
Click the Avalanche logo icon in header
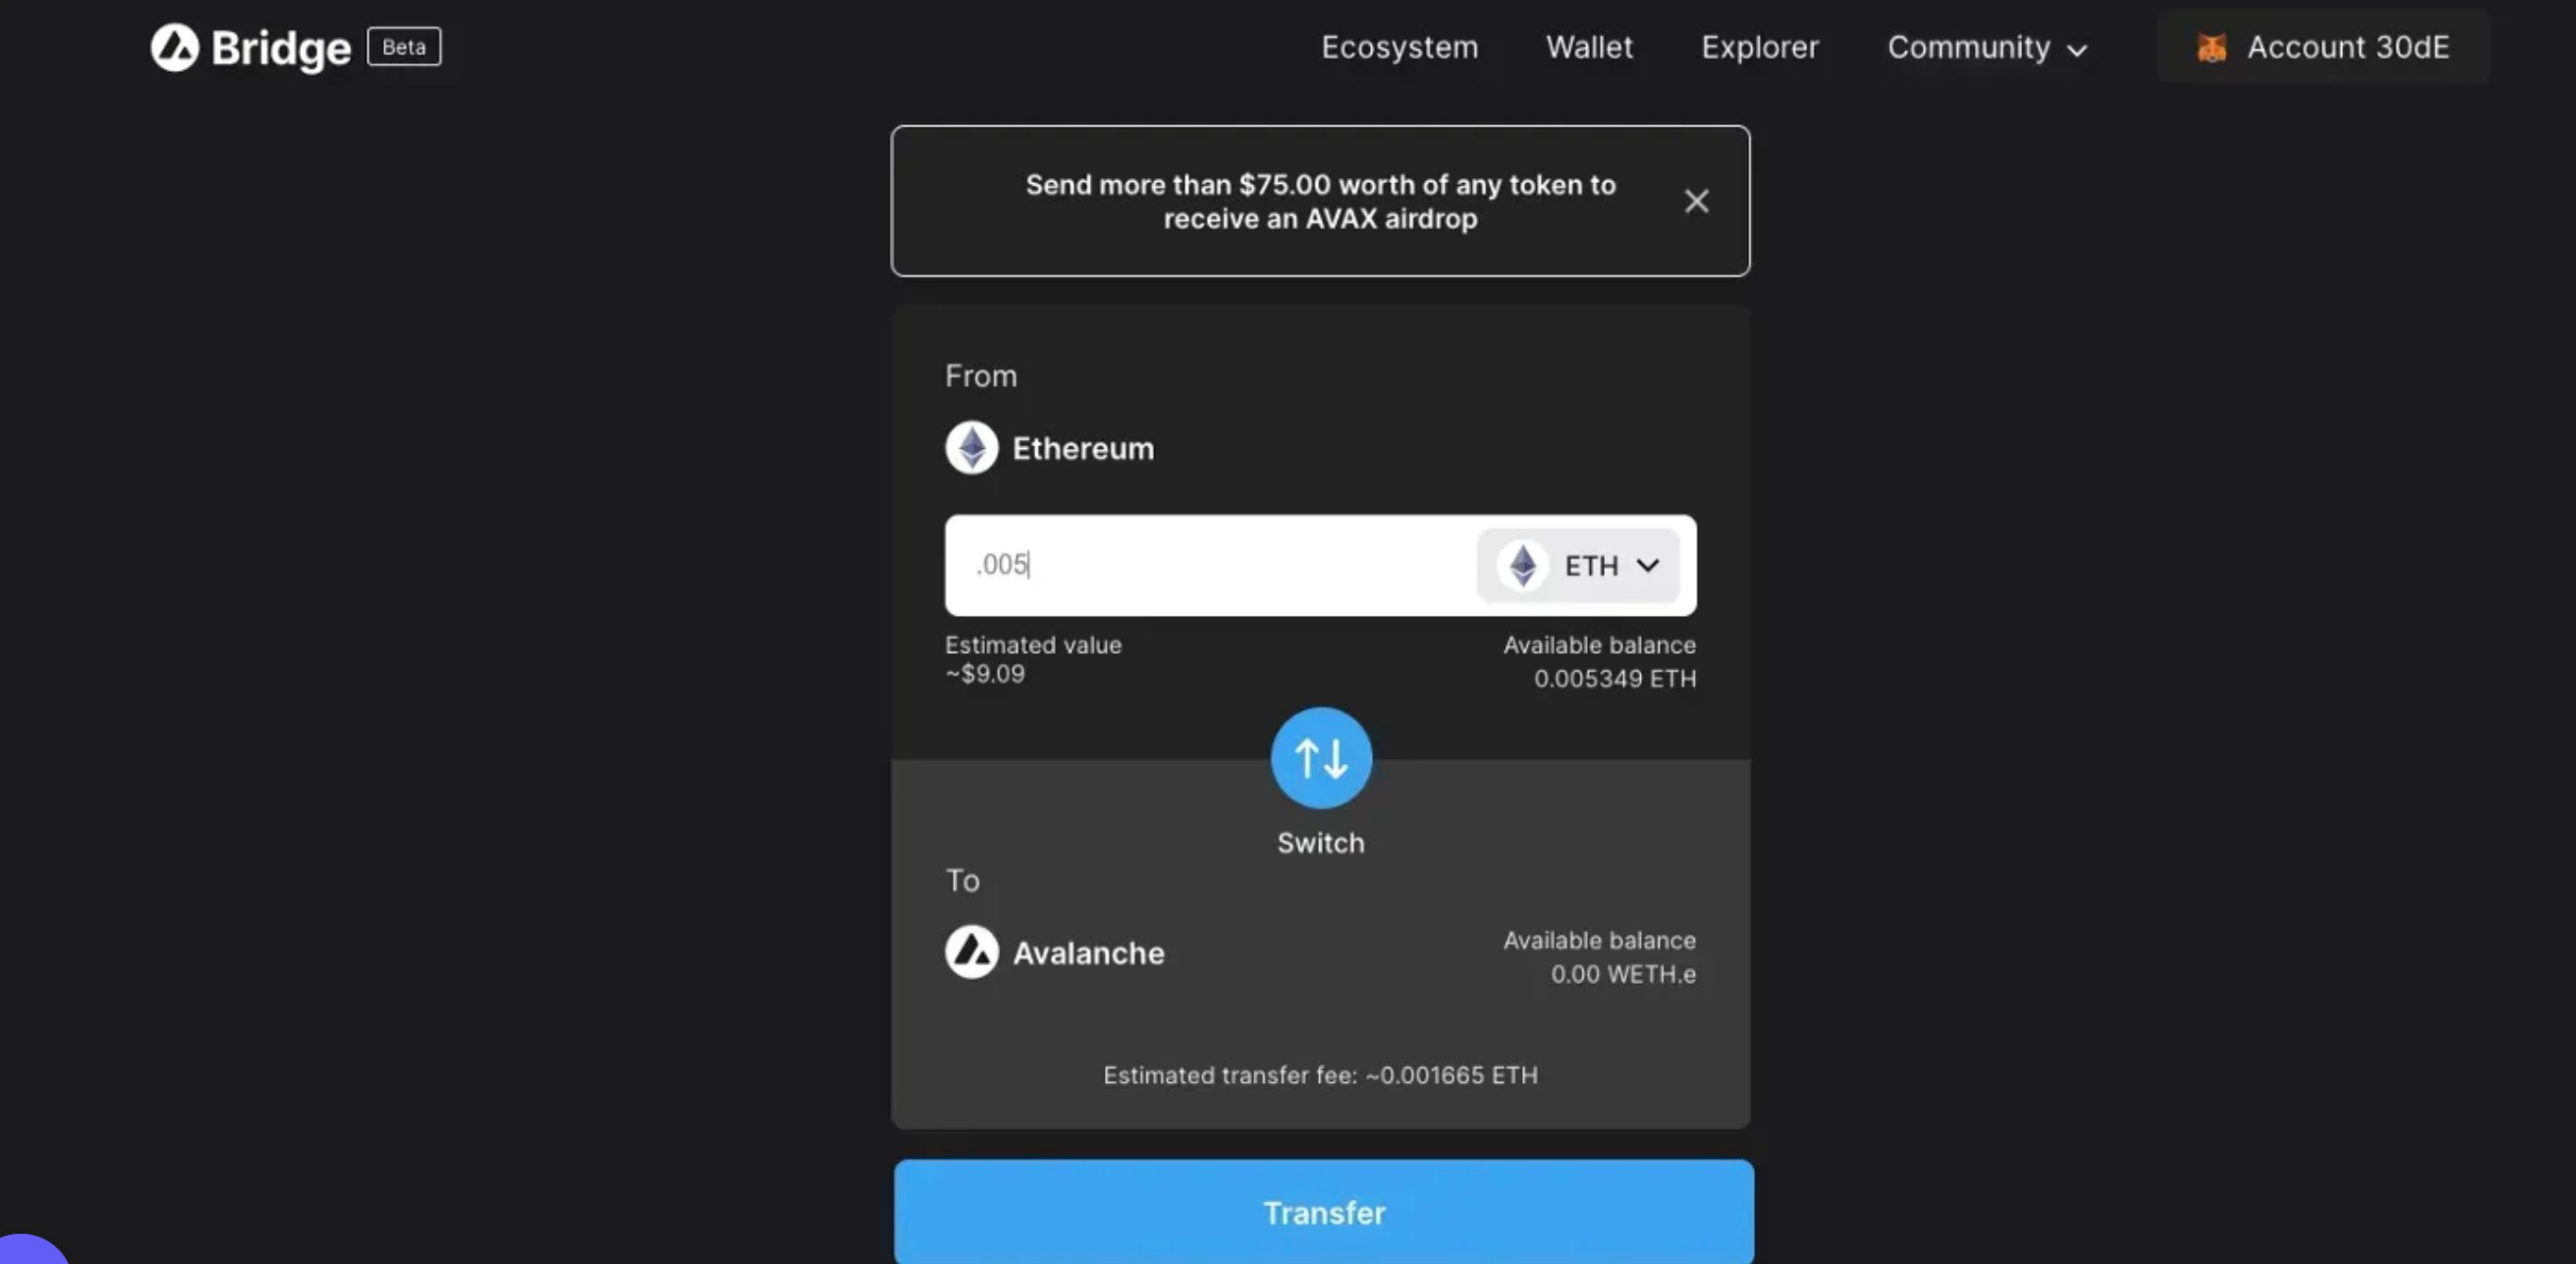tap(175, 47)
